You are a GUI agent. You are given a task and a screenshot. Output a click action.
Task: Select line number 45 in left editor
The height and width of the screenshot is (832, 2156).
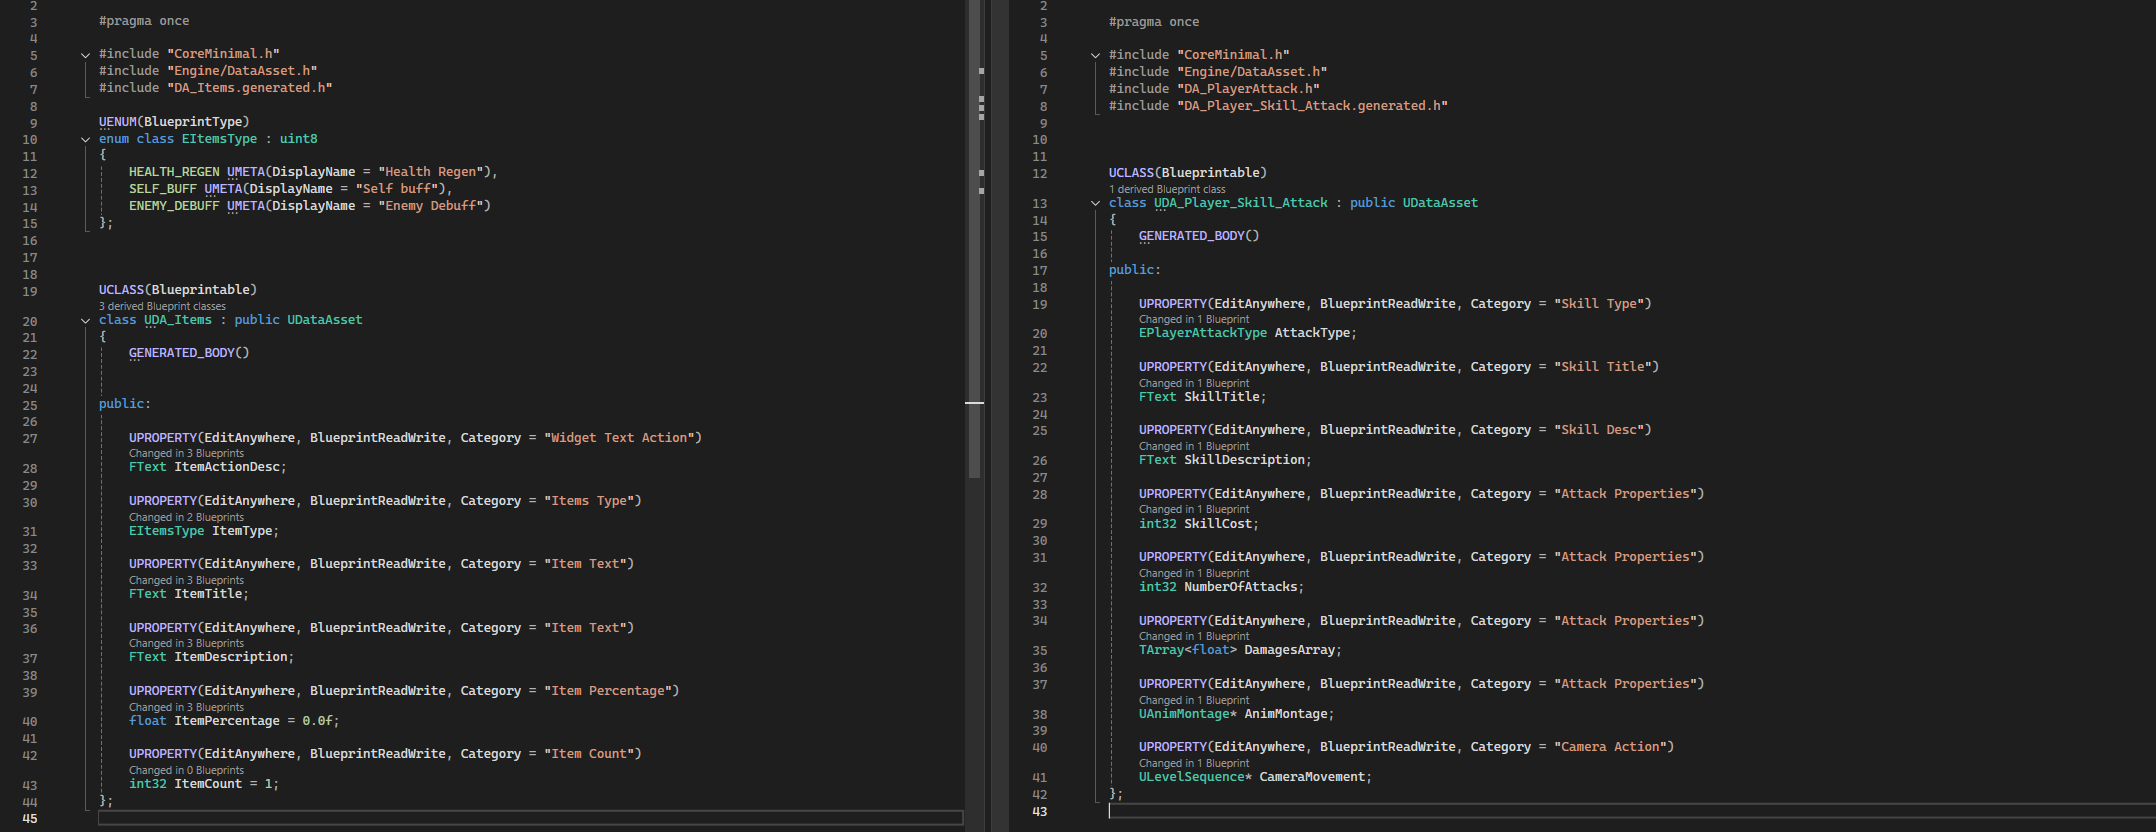point(30,819)
